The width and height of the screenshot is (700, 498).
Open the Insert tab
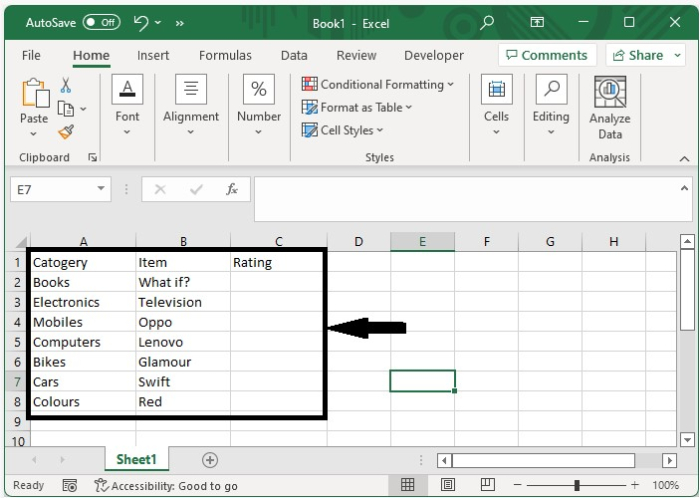click(153, 55)
